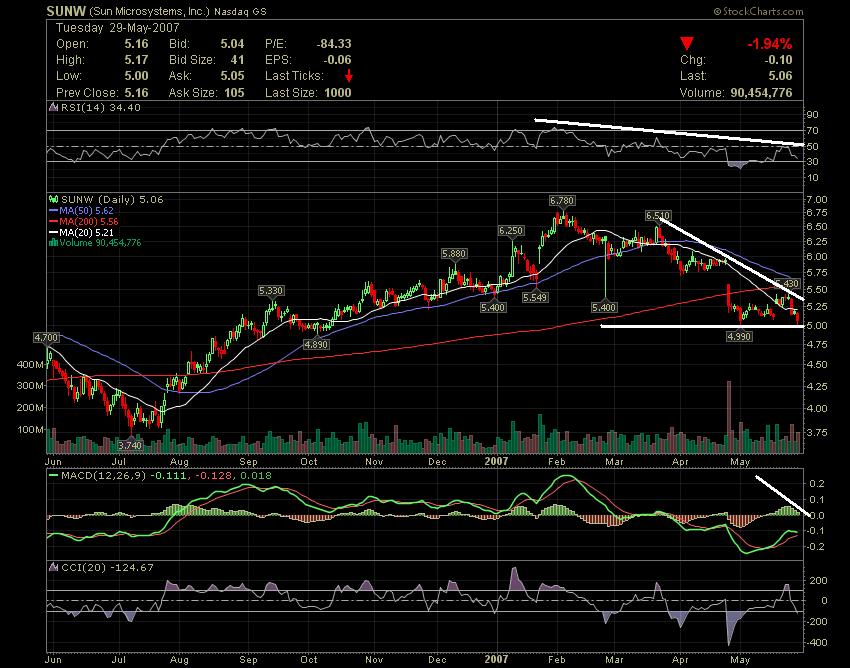
Task: Click the Open value 5.16
Action: pyautogui.click(x=136, y=44)
